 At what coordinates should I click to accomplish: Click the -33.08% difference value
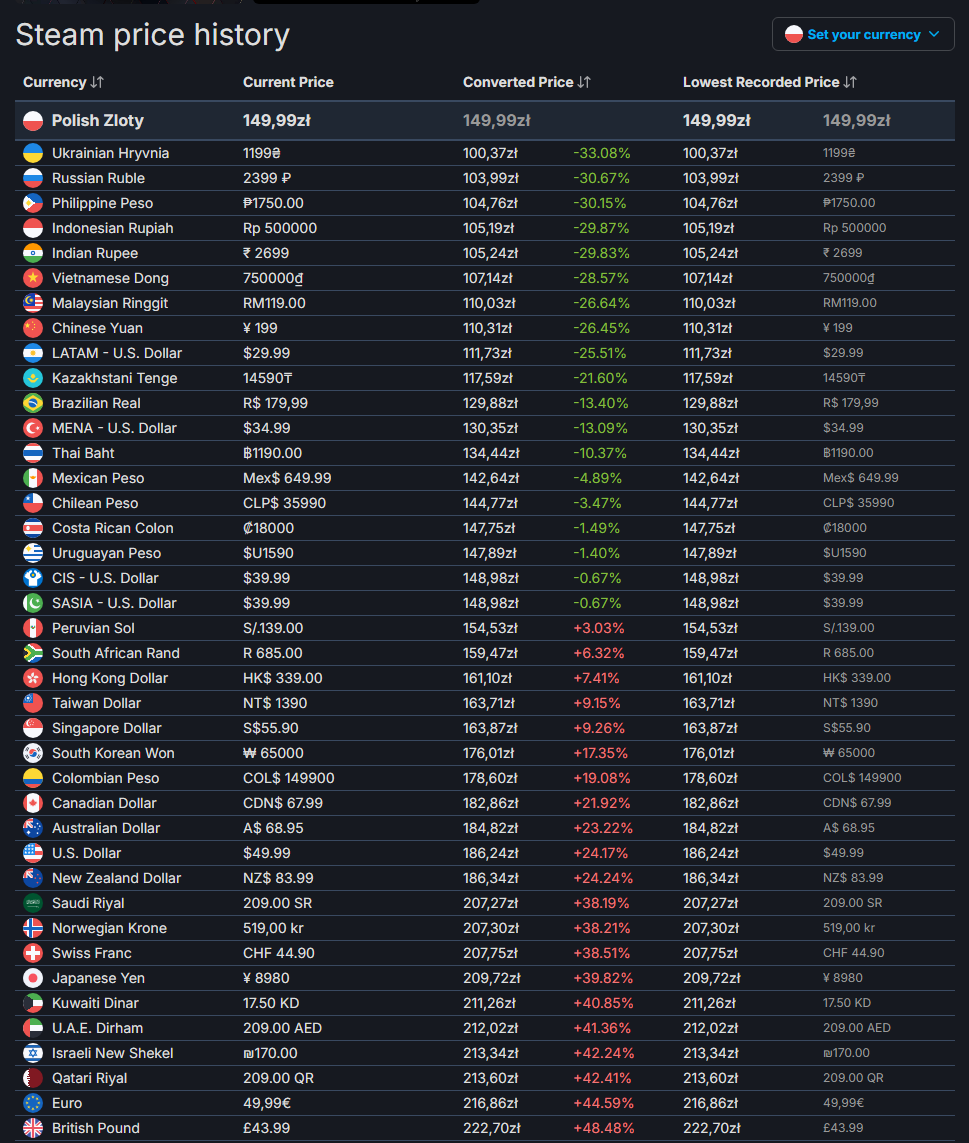click(x=602, y=153)
